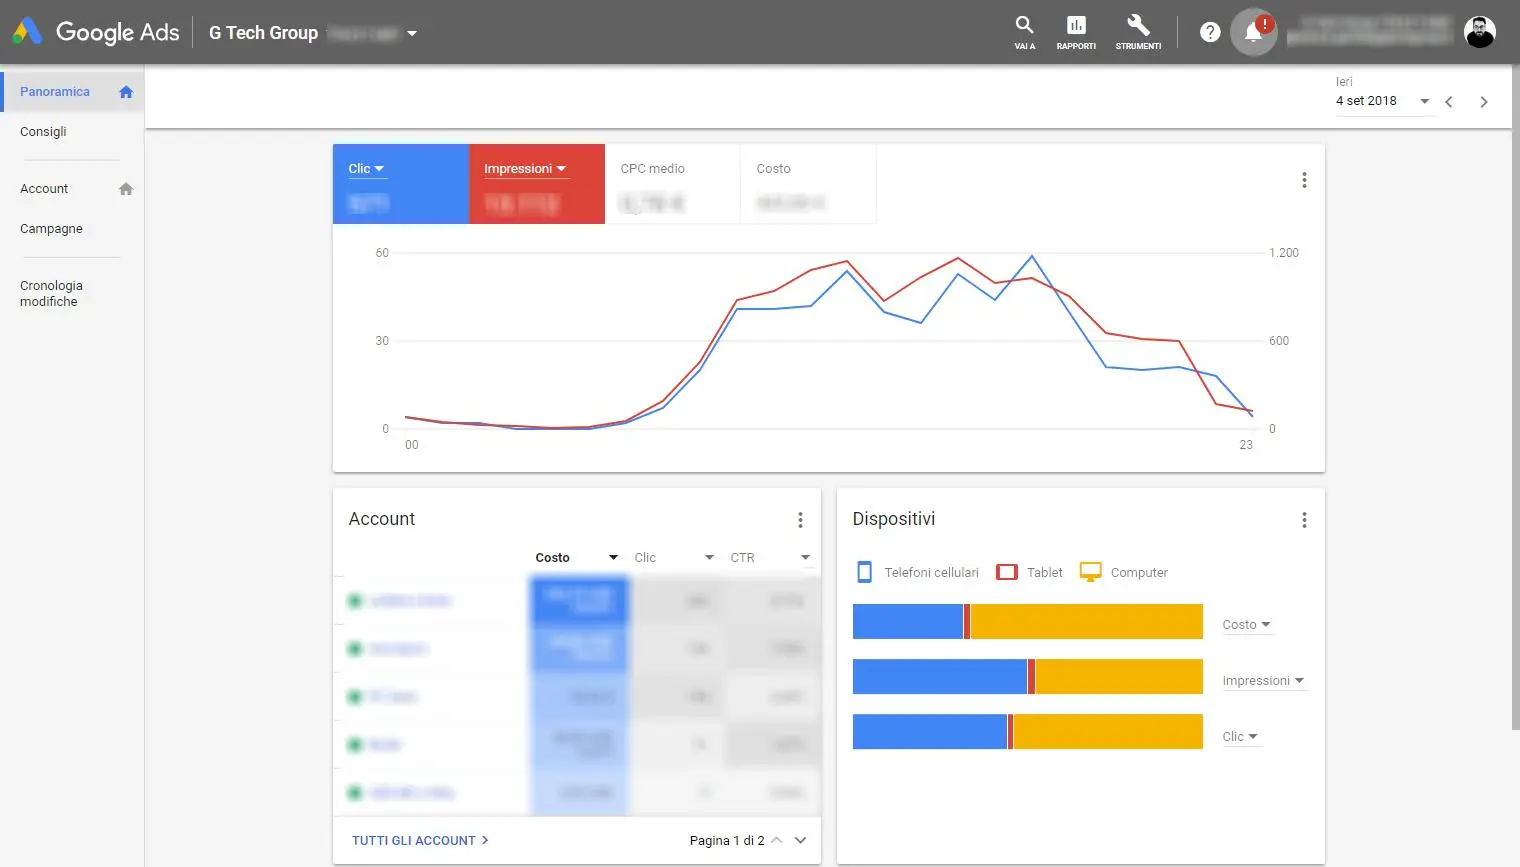Screen dimensions: 1520x867
Task: Go to next date with right arrow
Action: point(1484,102)
